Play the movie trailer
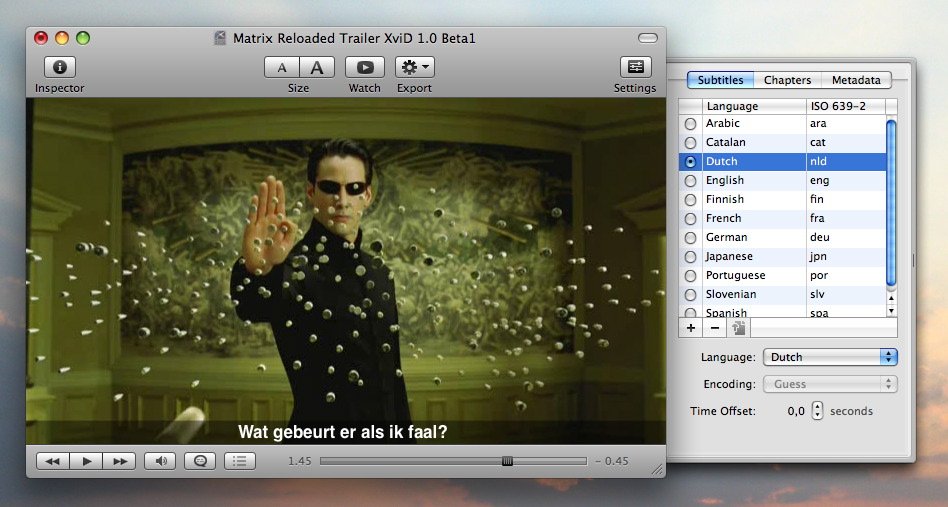Screen dimensions: 948x507 (86, 461)
